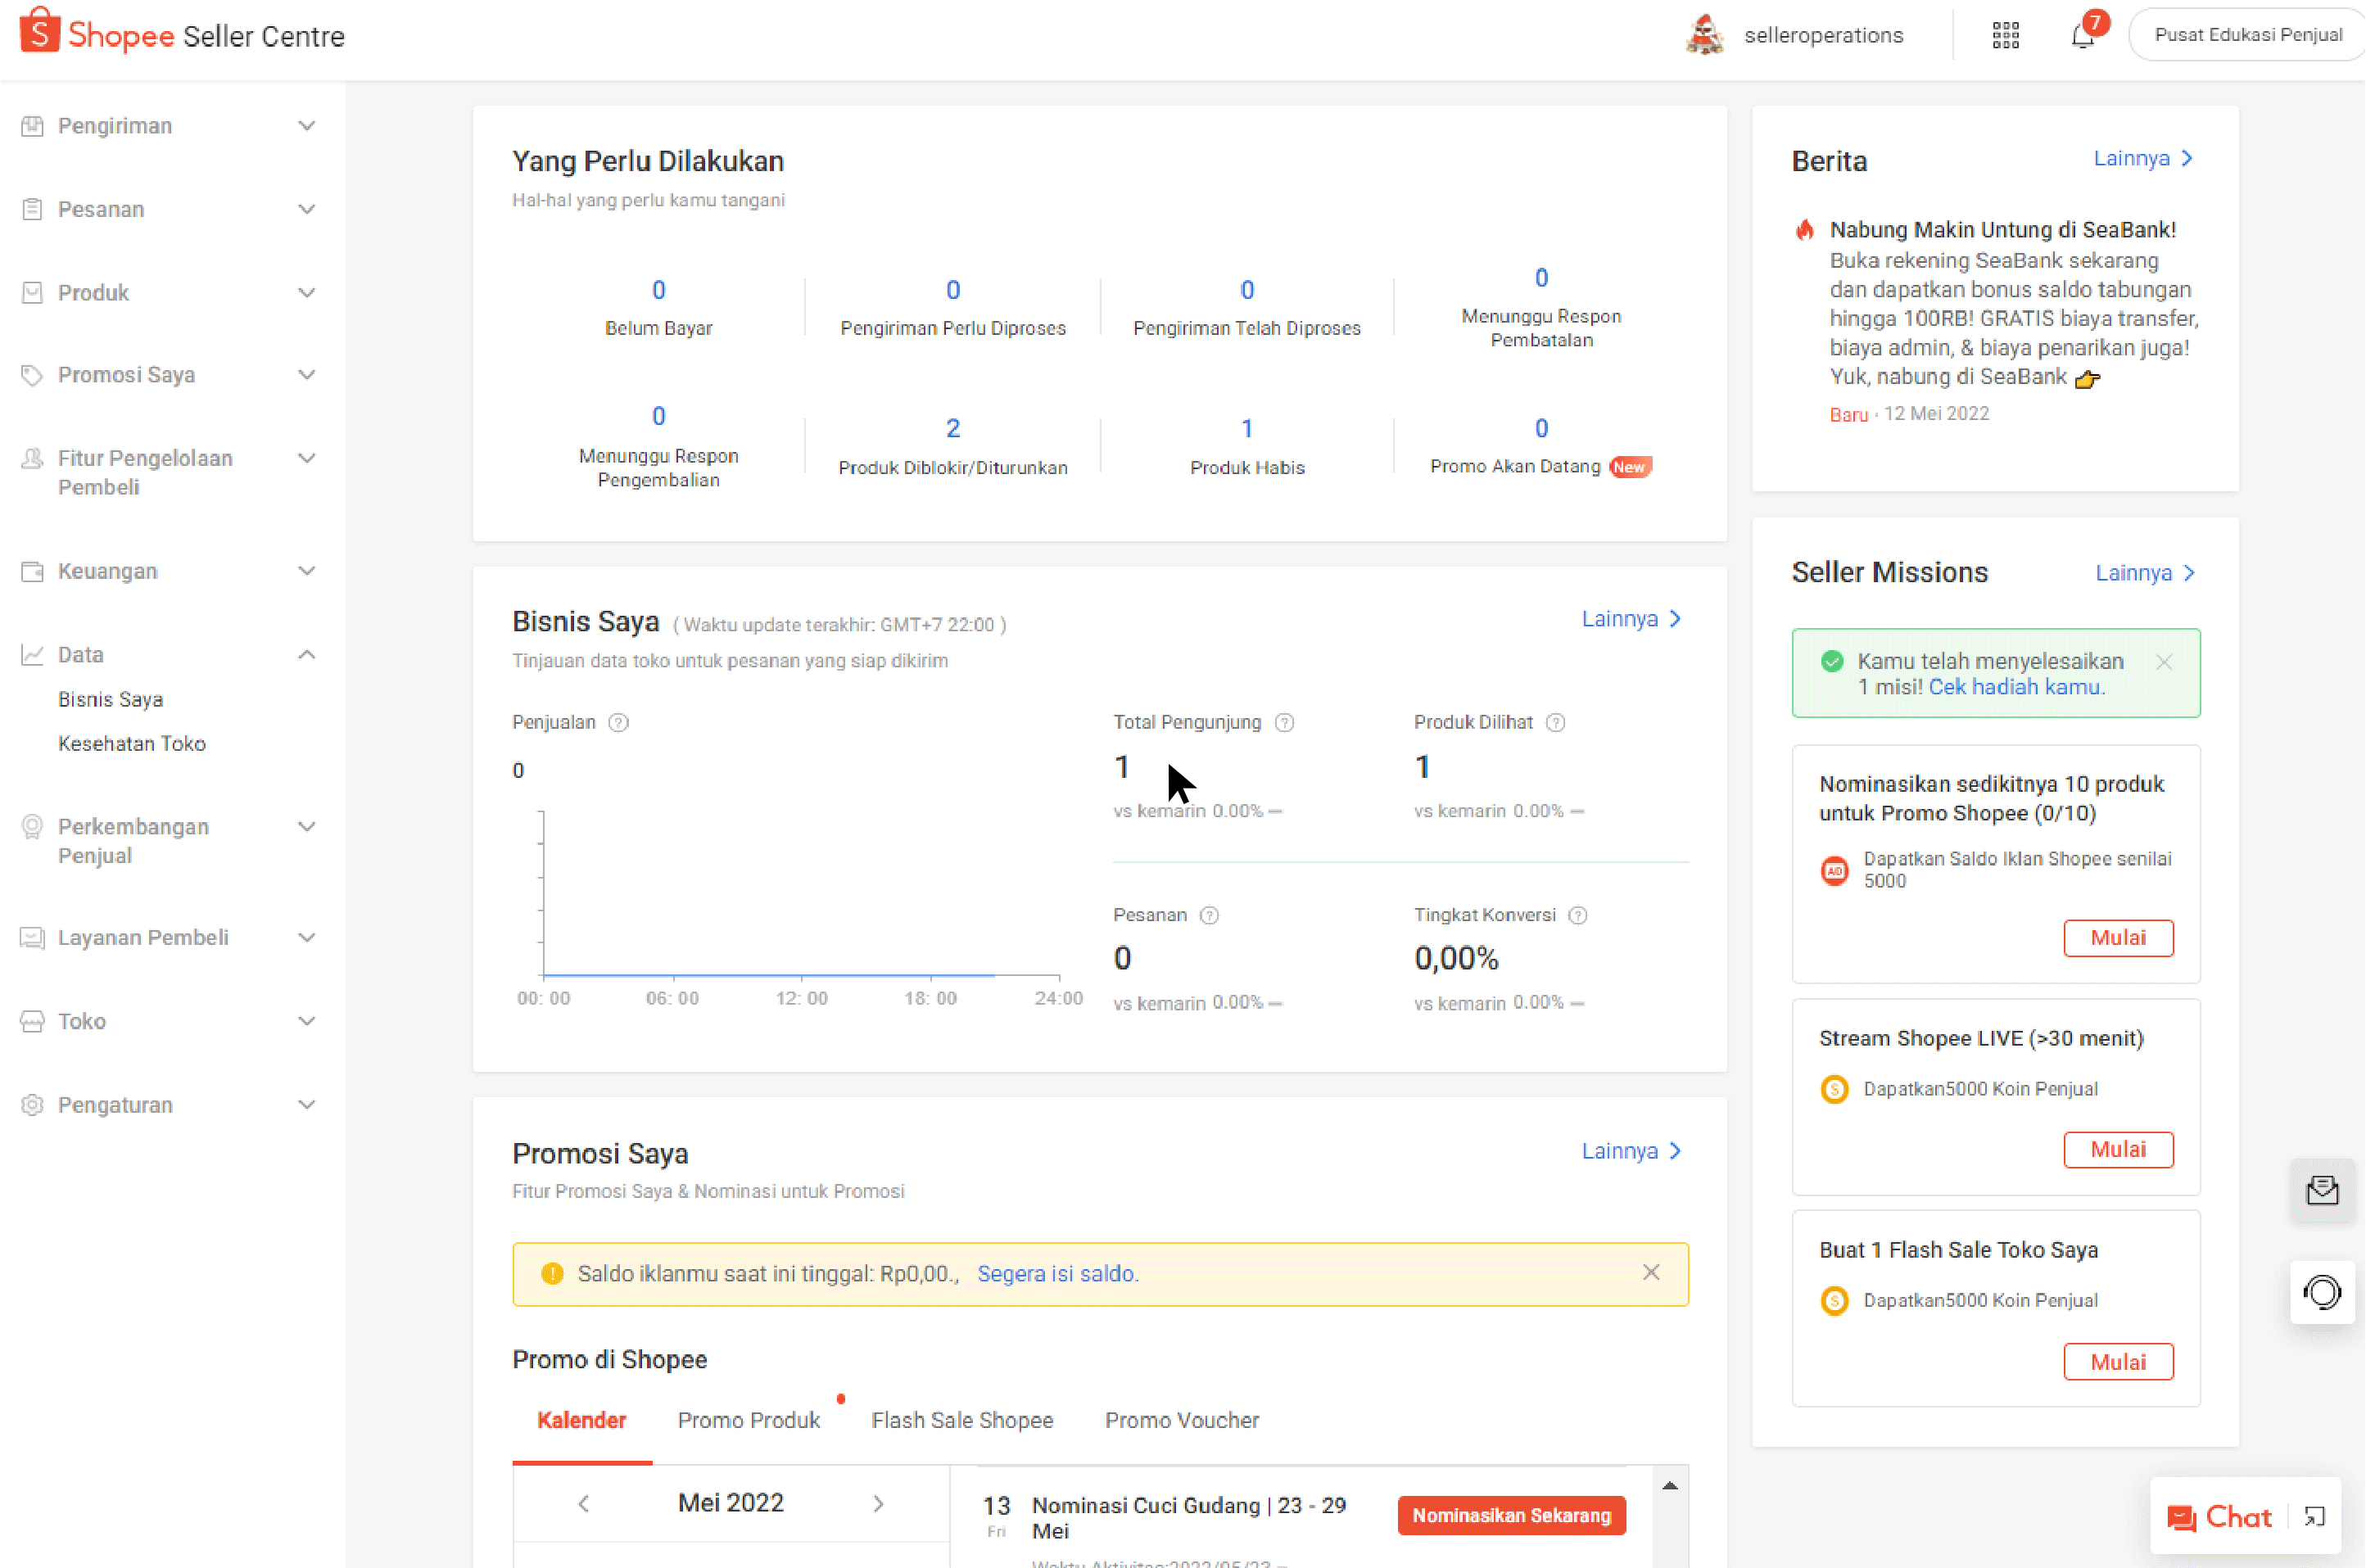
Task: Open Kesehatan Toko under Data
Action: 132,744
